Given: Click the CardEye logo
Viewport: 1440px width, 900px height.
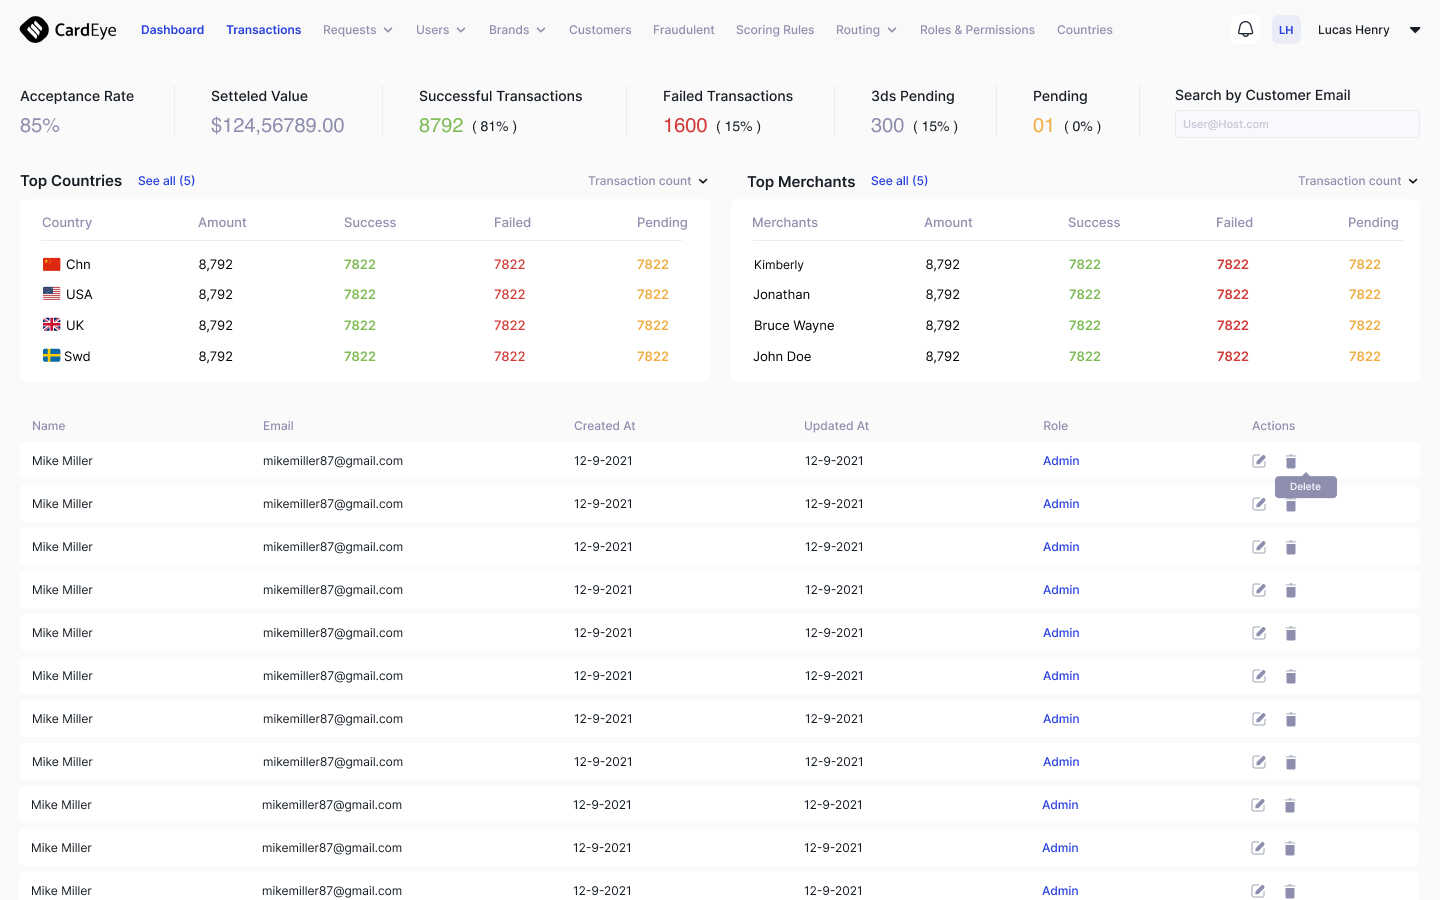Looking at the screenshot, I should 68,30.
